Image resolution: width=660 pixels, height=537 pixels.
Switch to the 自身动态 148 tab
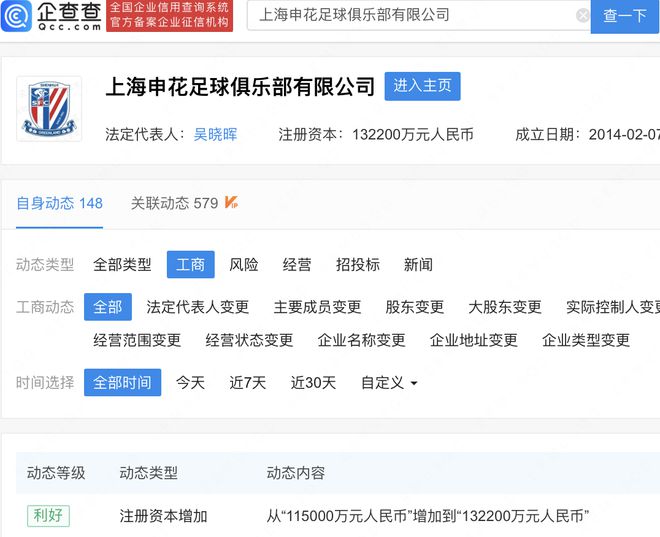click(59, 203)
